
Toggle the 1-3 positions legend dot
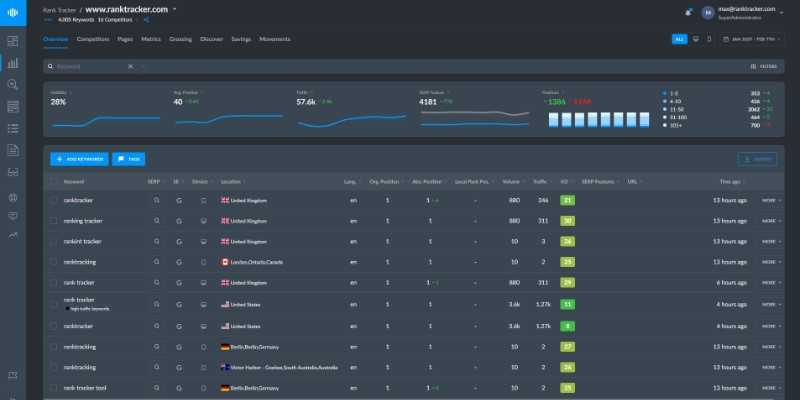[x=664, y=93]
